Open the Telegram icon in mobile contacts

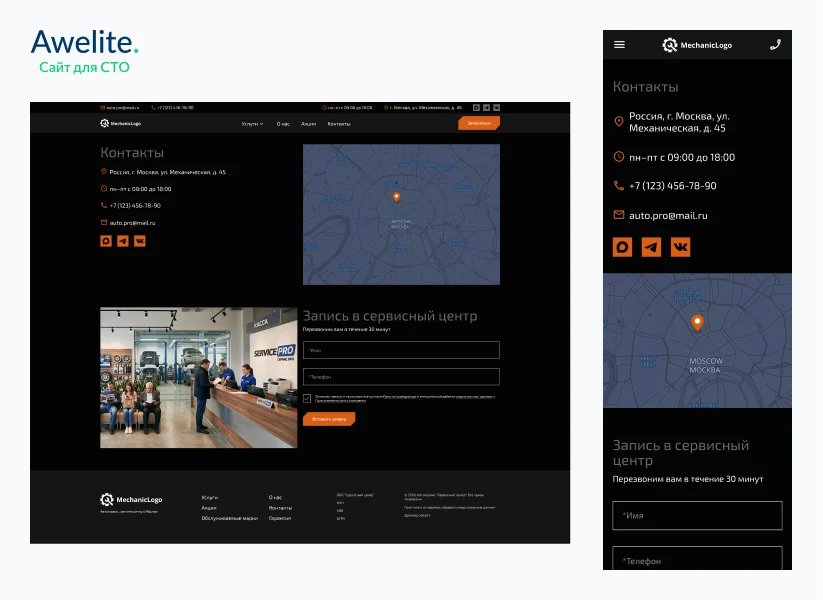(651, 247)
